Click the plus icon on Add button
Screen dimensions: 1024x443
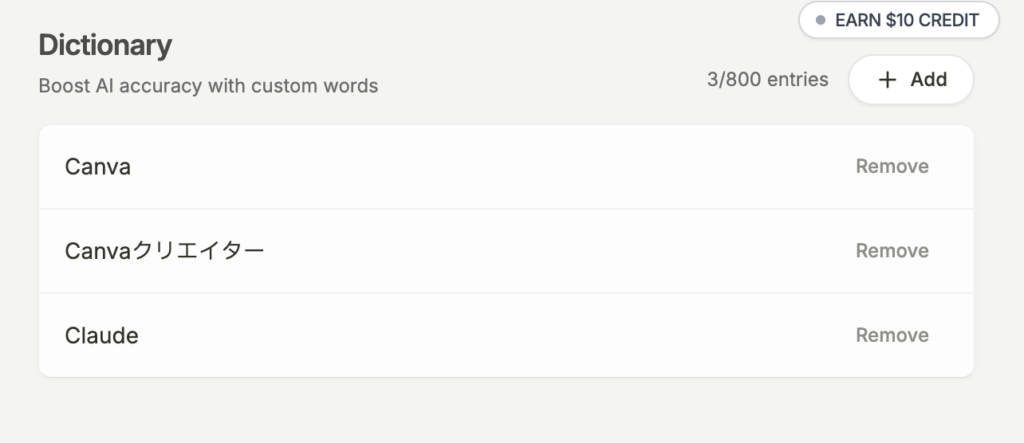887,80
